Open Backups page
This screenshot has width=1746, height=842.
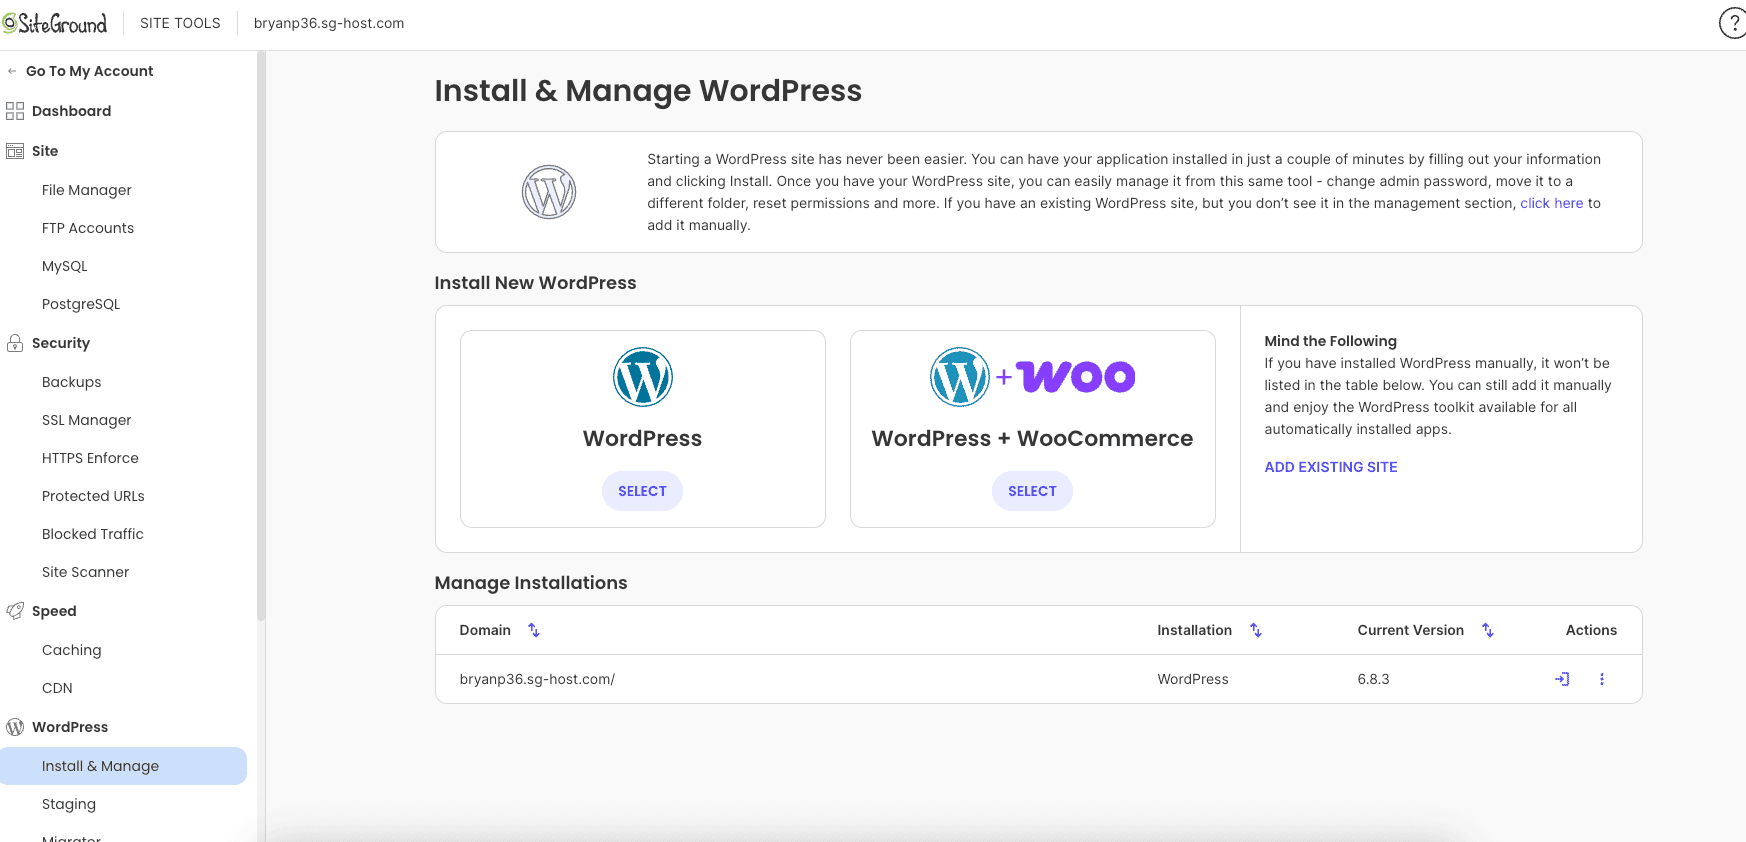click(72, 382)
